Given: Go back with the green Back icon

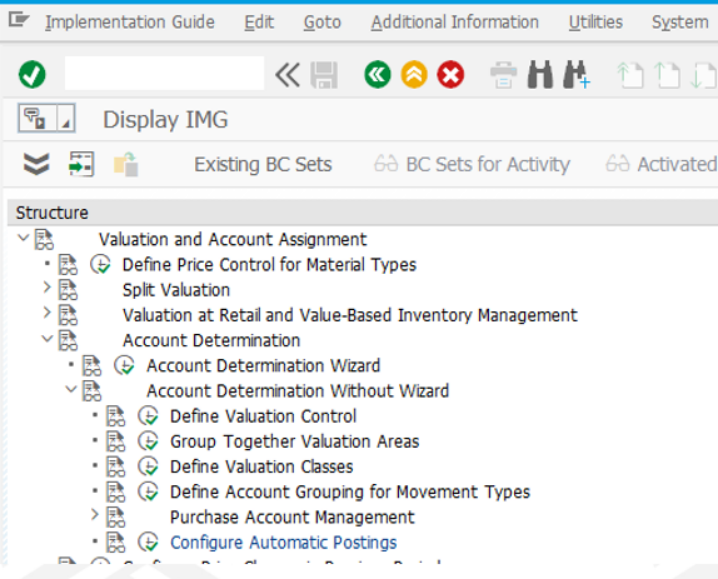Looking at the screenshot, I should [378, 75].
